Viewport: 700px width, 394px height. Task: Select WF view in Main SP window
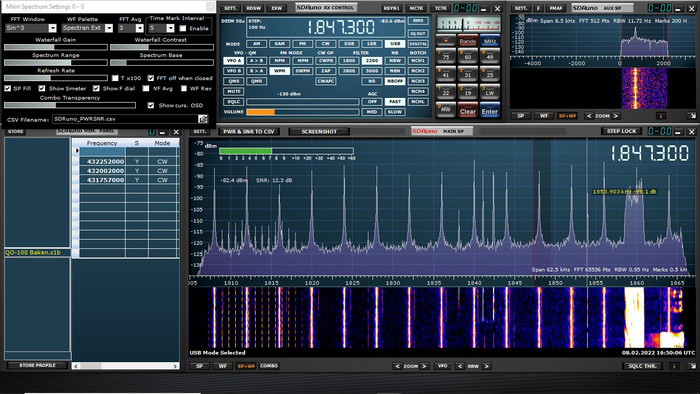(x=222, y=366)
